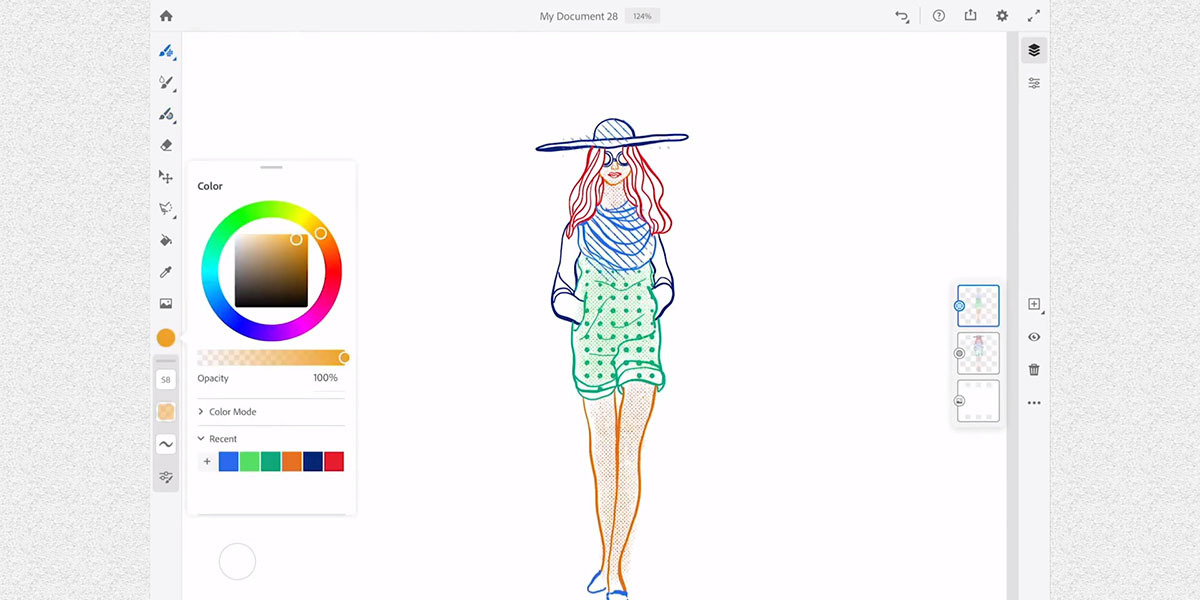The height and width of the screenshot is (600, 1200).
Task: Select the top layer thumbnail
Action: 978,306
